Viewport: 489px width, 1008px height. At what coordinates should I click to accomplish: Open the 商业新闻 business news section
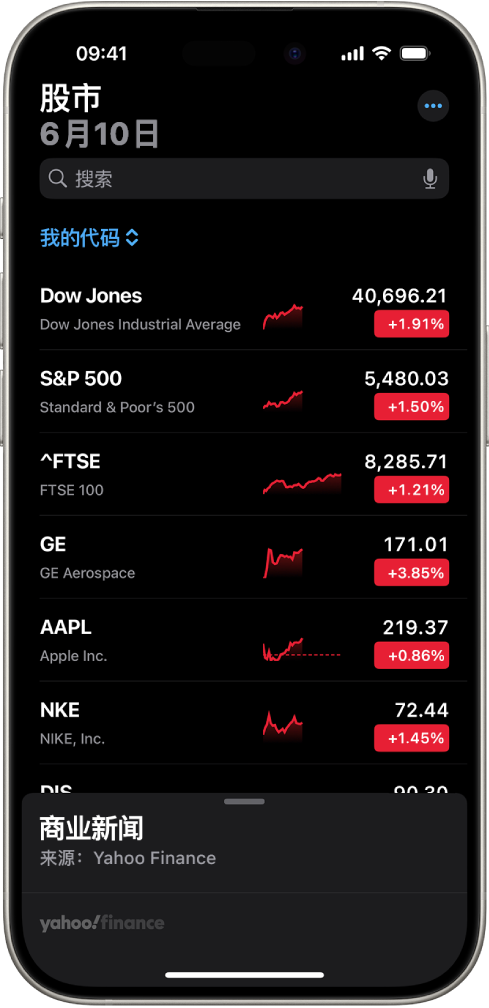[91, 829]
